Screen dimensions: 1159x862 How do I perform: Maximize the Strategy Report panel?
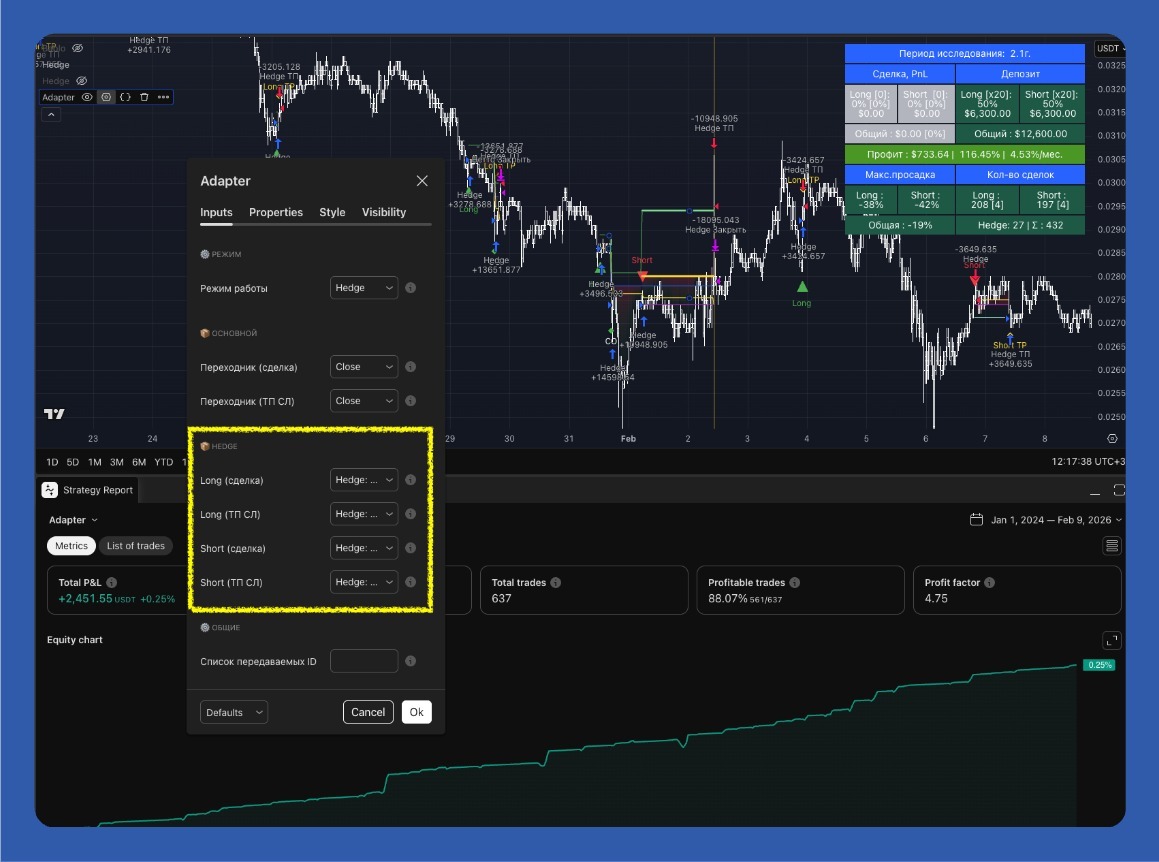(x=1118, y=490)
